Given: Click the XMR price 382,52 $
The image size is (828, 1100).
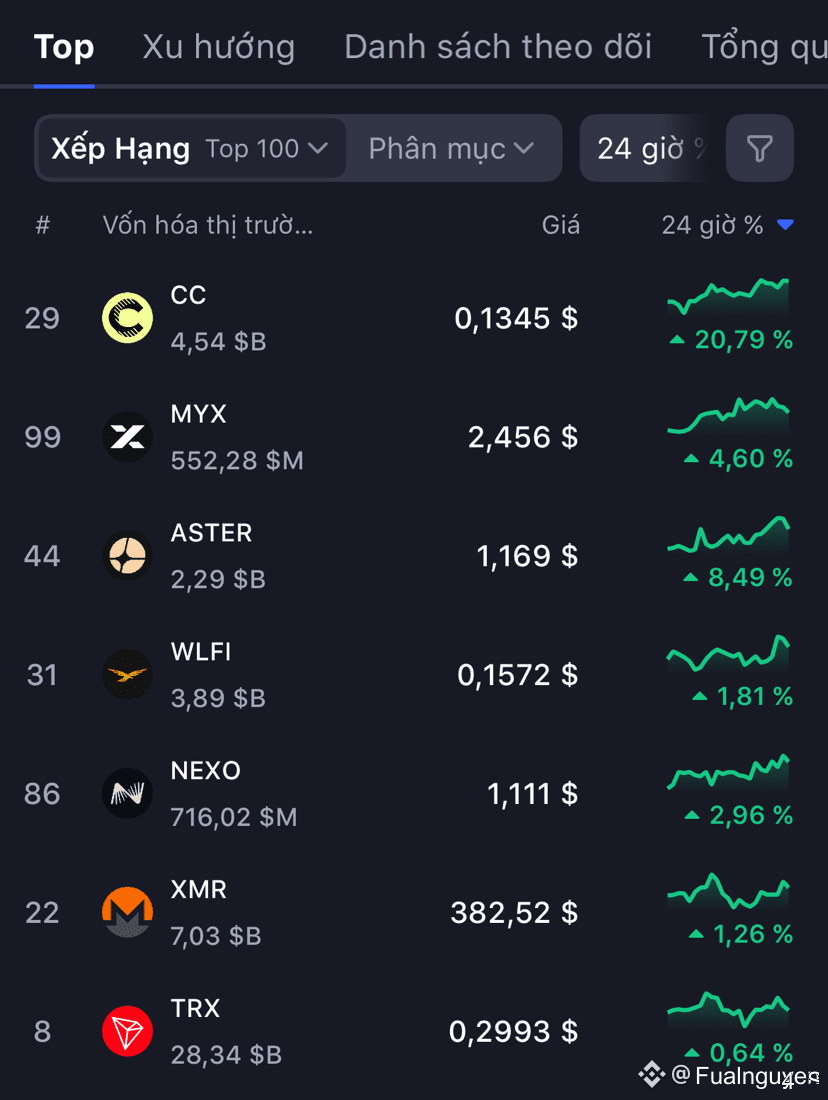Looking at the screenshot, I should tap(514, 913).
